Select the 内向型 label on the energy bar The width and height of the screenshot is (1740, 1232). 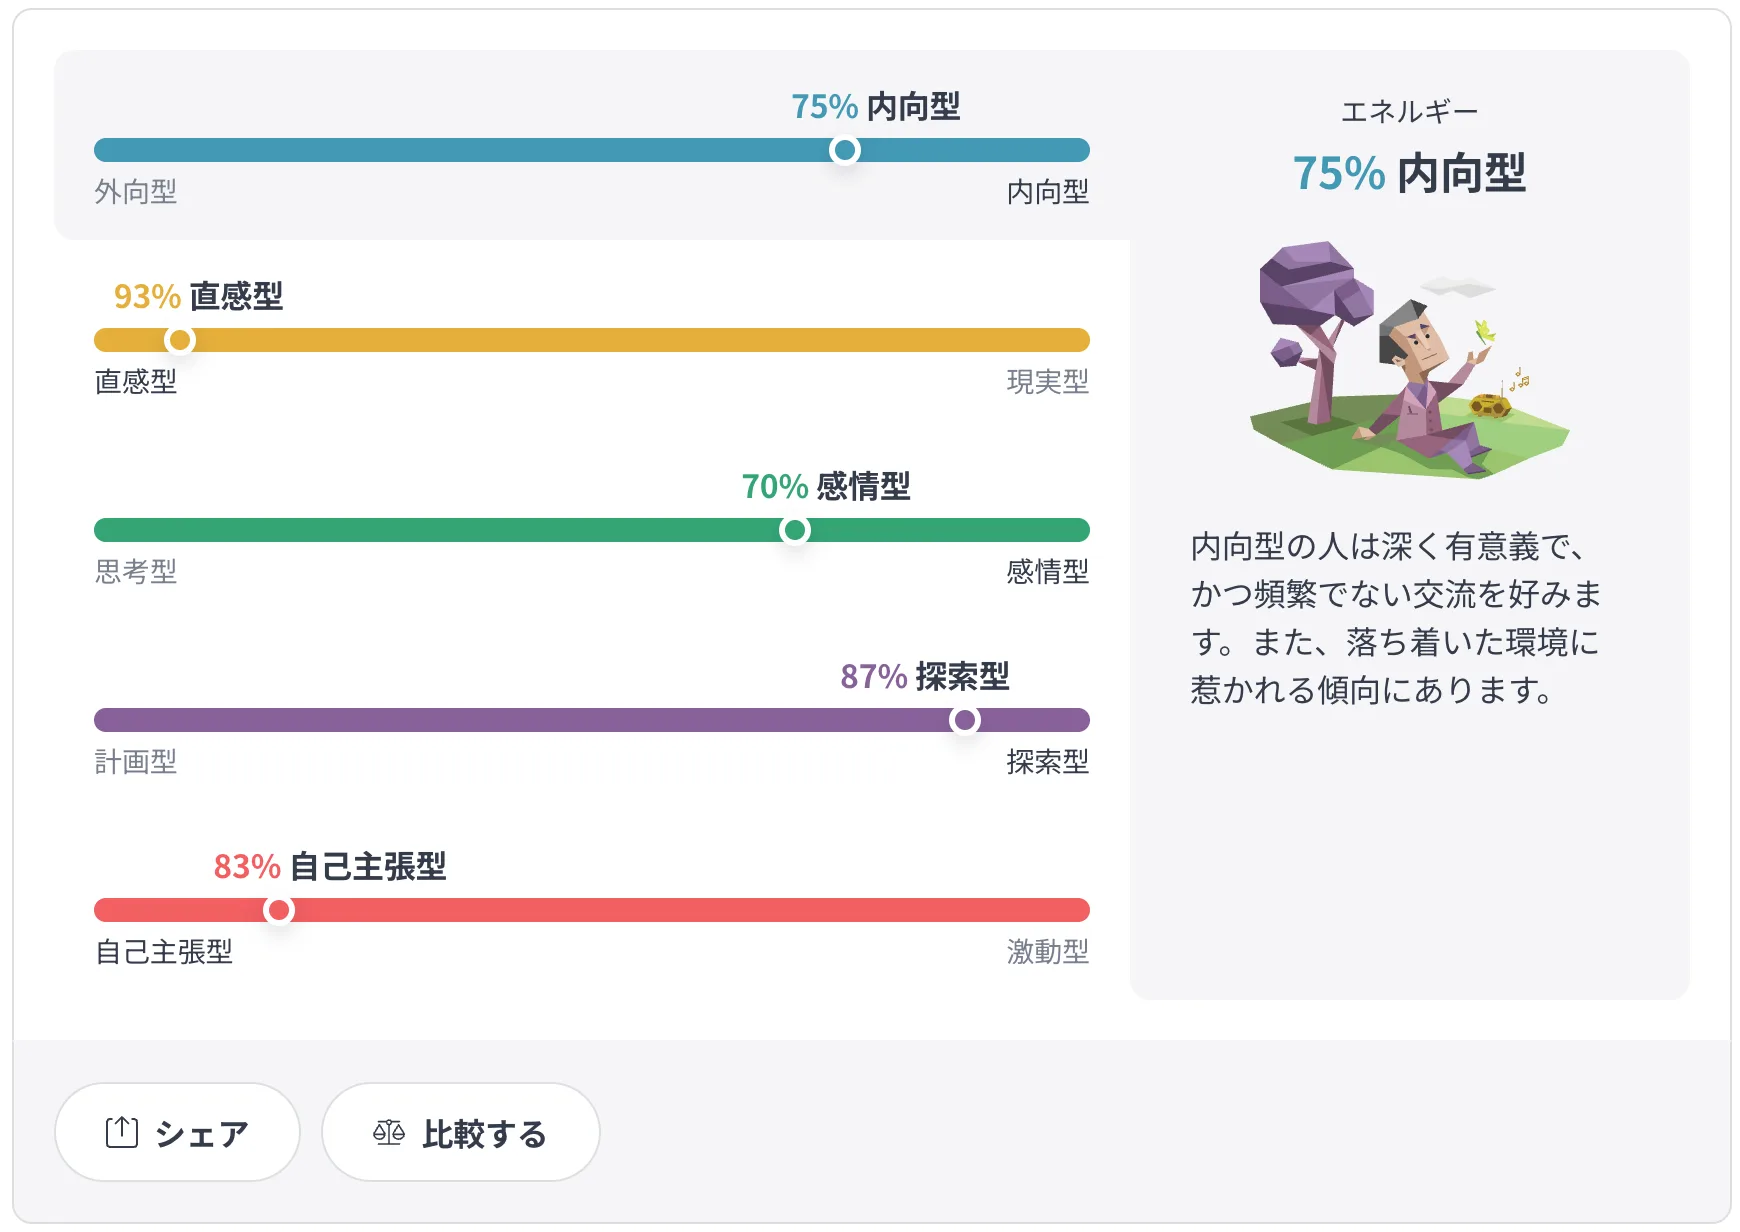pyautogui.click(x=1050, y=193)
